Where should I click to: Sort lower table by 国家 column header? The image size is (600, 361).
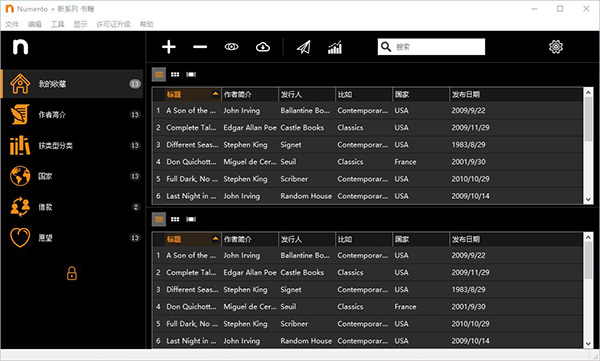coord(421,239)
